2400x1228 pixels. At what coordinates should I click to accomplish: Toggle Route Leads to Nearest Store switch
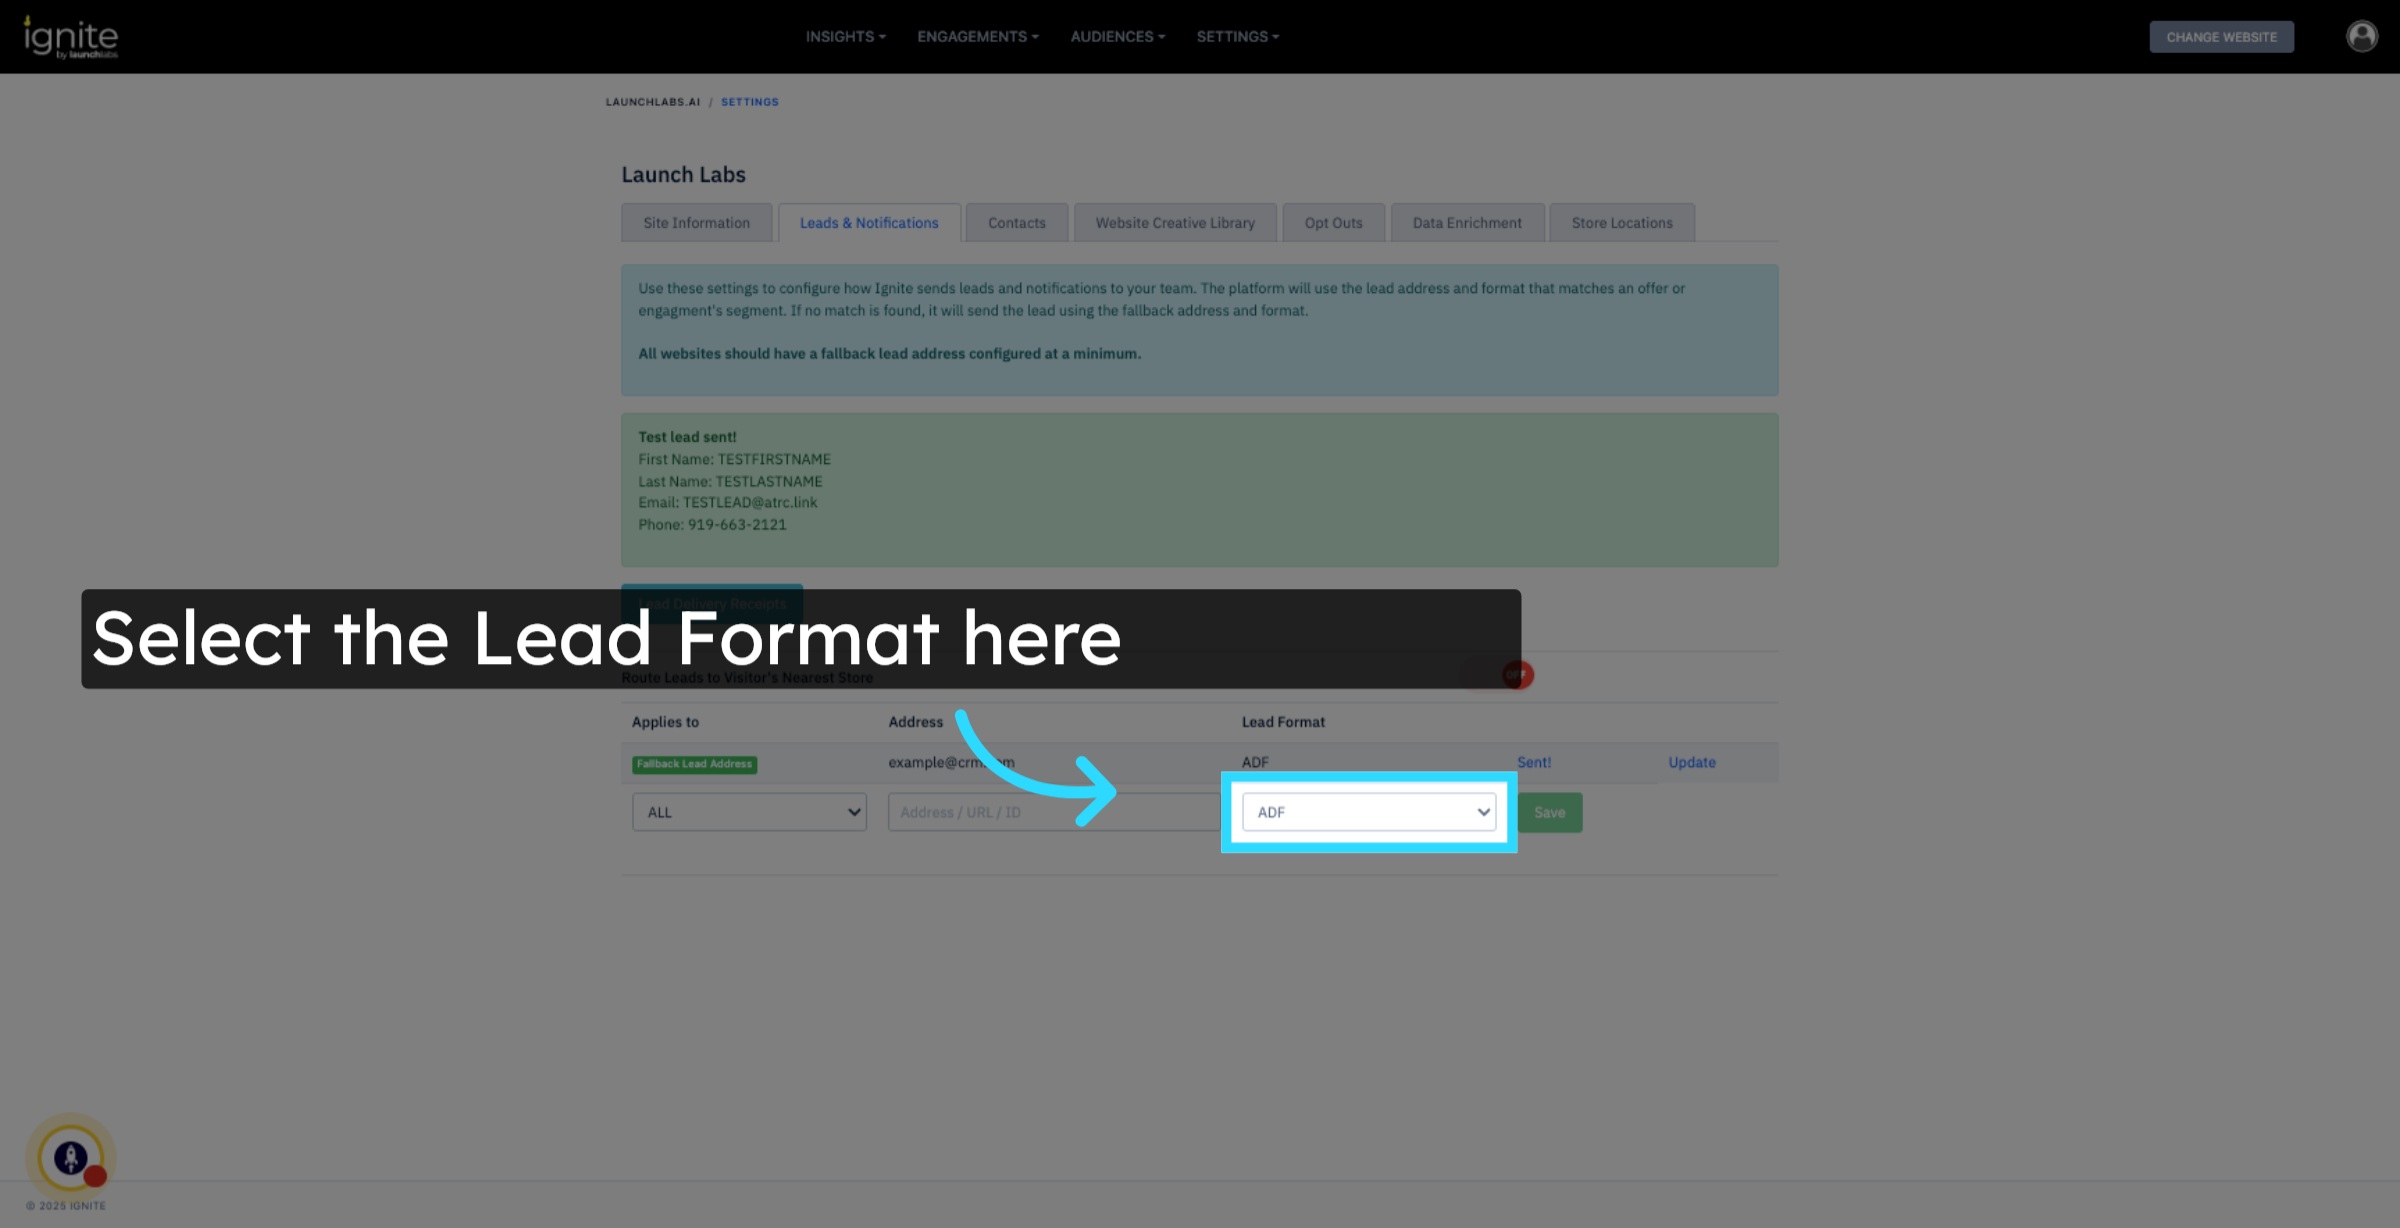(1517, 675)
